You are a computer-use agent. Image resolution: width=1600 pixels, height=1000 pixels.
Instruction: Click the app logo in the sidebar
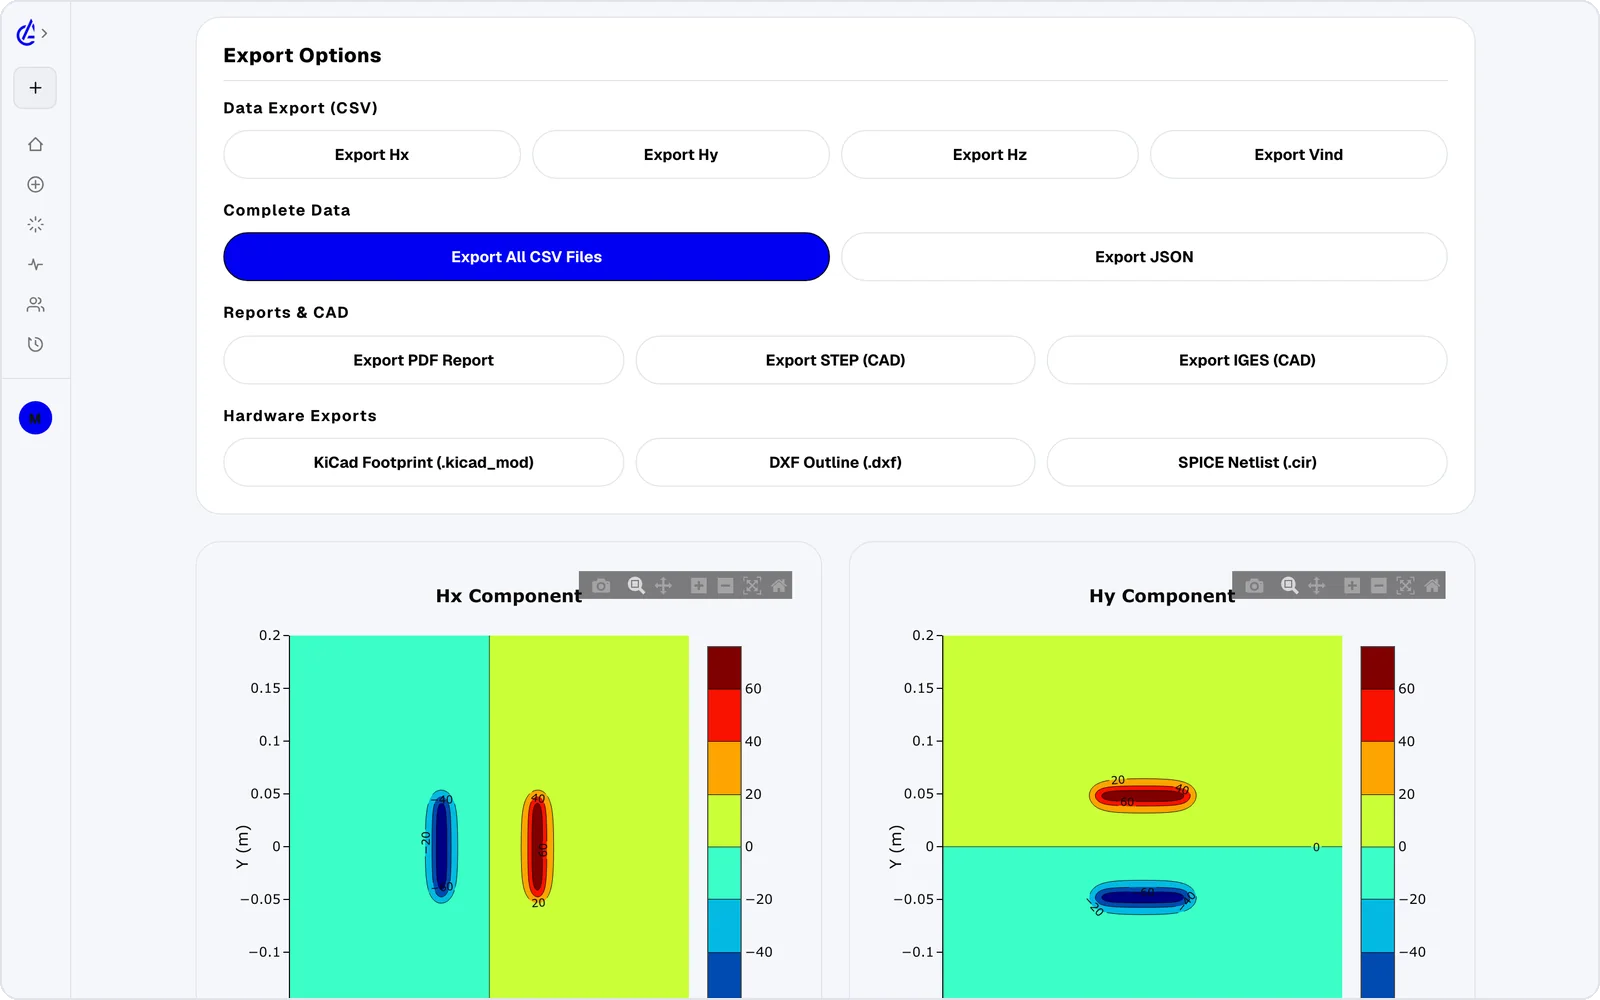[26, 33]
